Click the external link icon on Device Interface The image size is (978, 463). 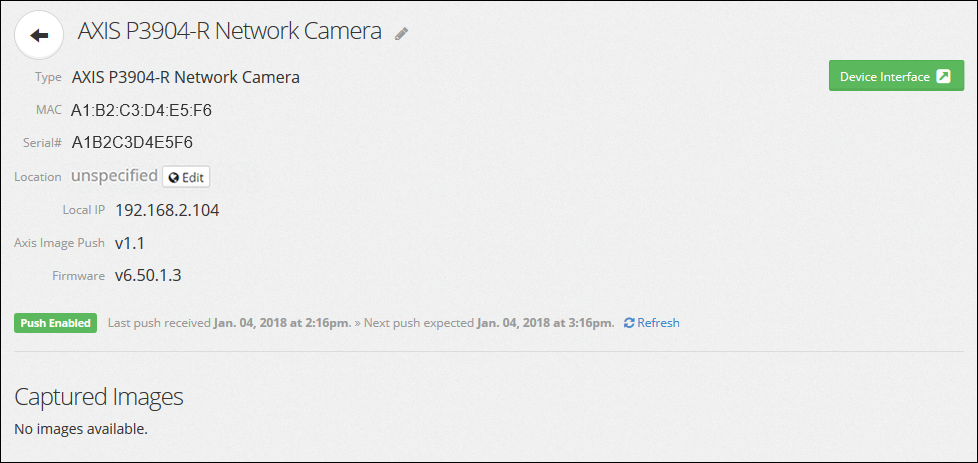pos(942,76)
